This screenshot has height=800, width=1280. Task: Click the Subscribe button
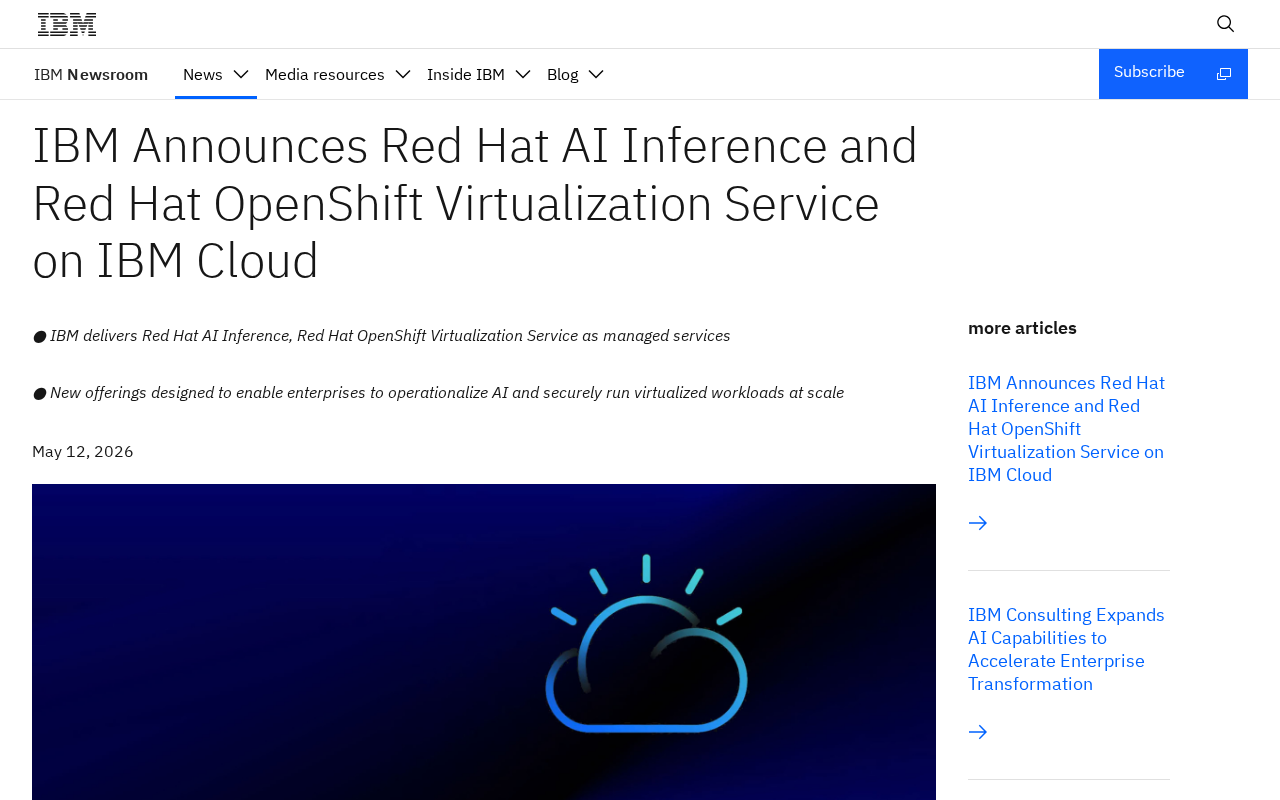(x=1173, y=74)
